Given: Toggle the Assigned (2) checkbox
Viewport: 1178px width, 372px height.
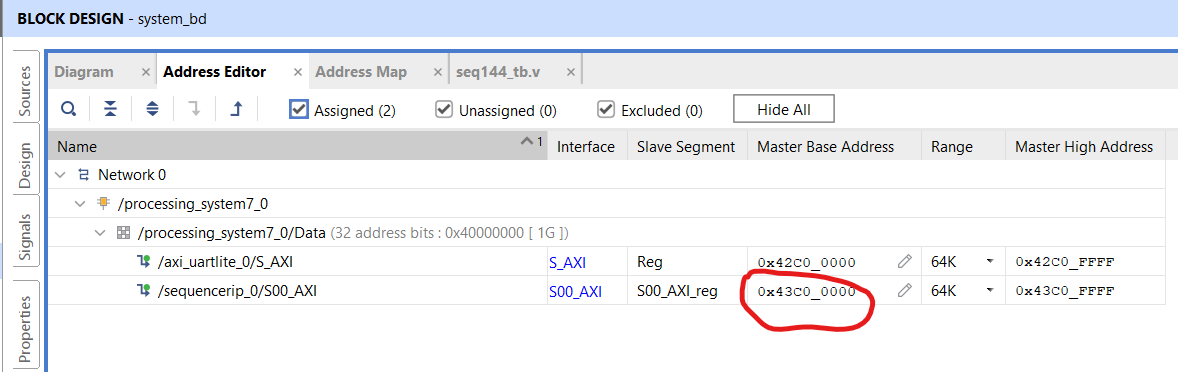Looking at the screenshot, I should point(299,110).
